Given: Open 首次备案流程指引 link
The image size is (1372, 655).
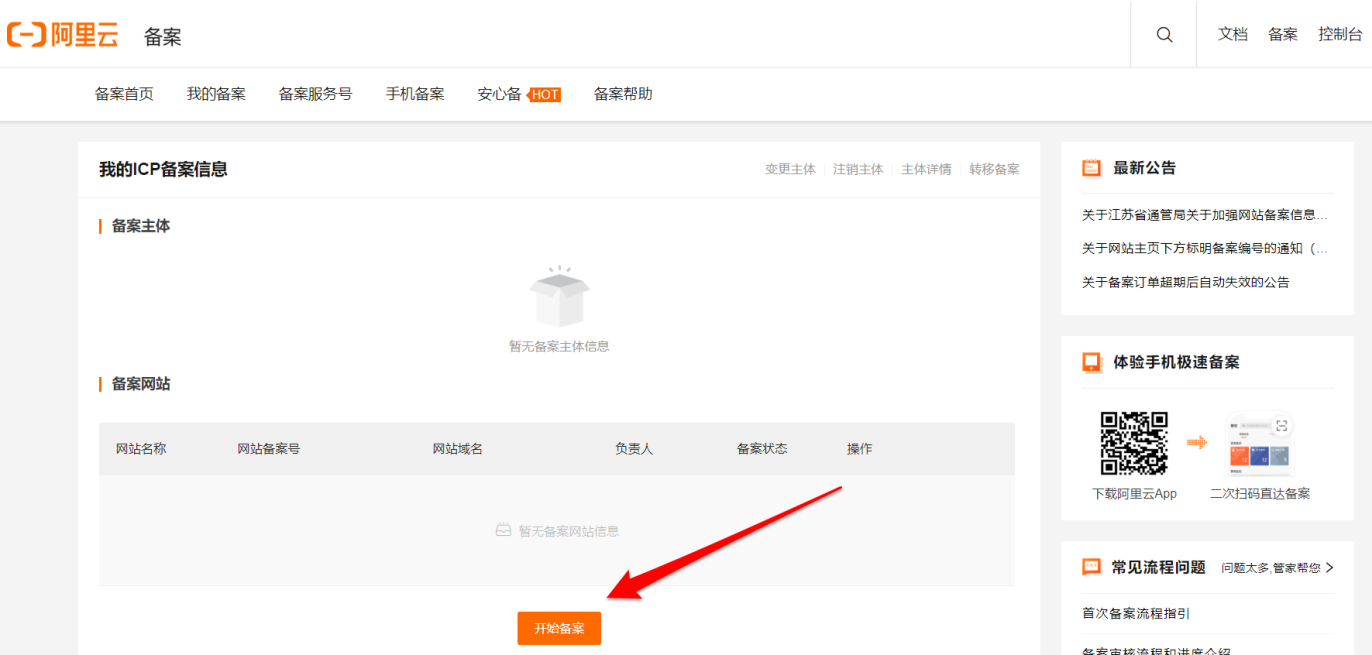Looking at the screenshot, I should coord(1136,614).
